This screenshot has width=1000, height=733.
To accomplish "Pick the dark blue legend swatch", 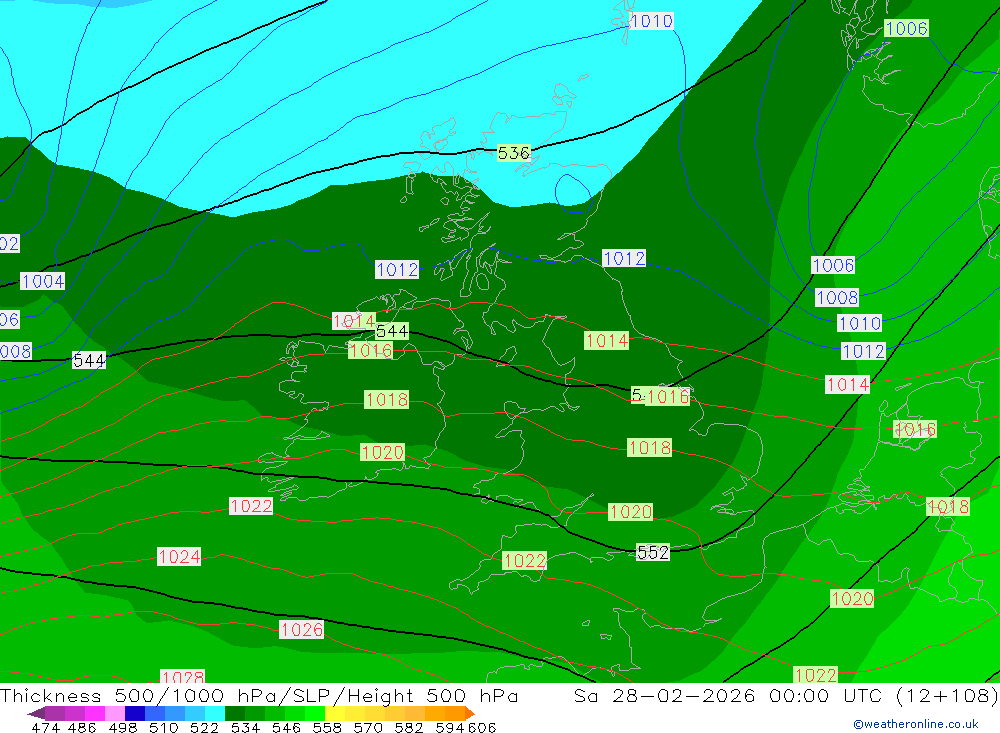I will [135, 713].
